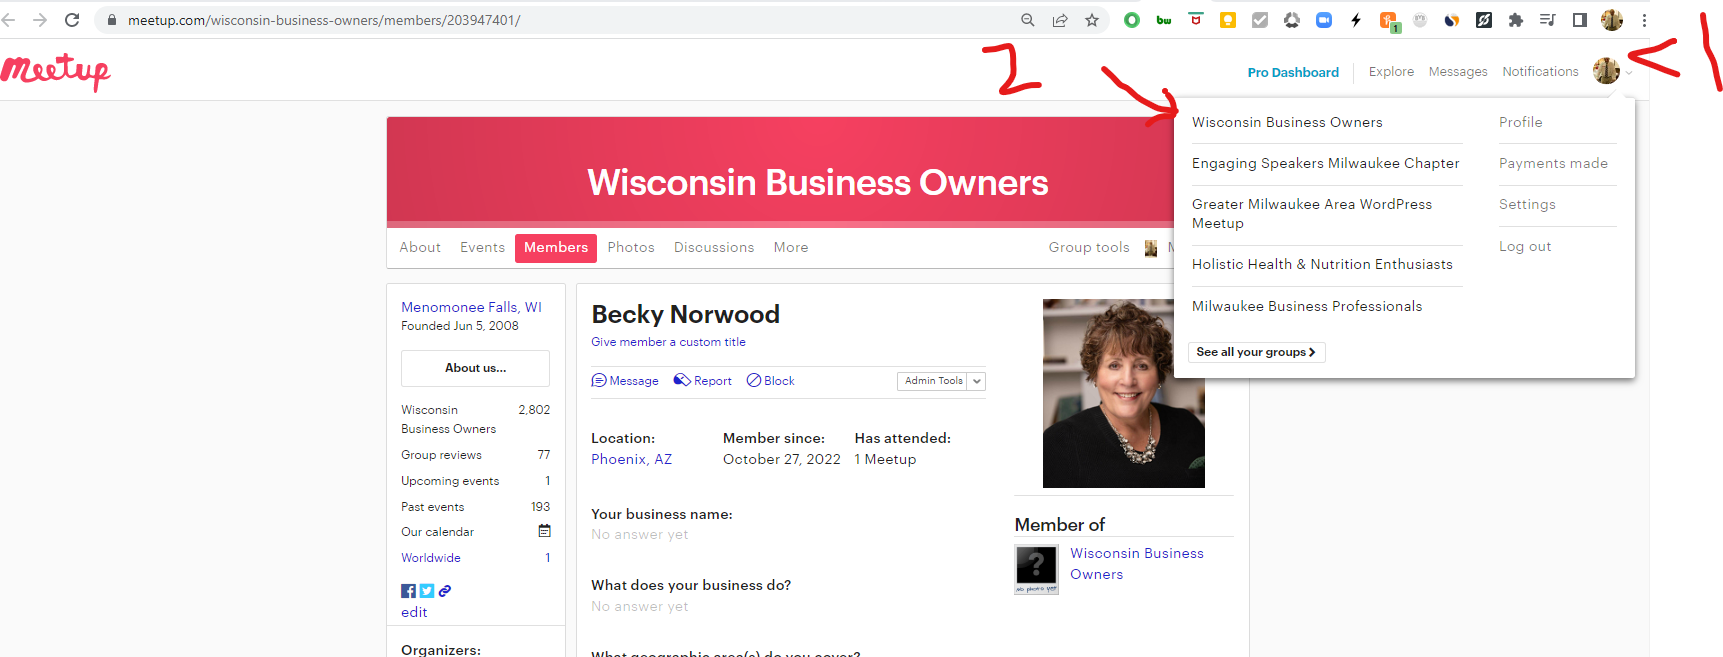Open the Zoom extension icon
The height and width of the screenshot is (657, 1723).
click(x=1324, y=20)
